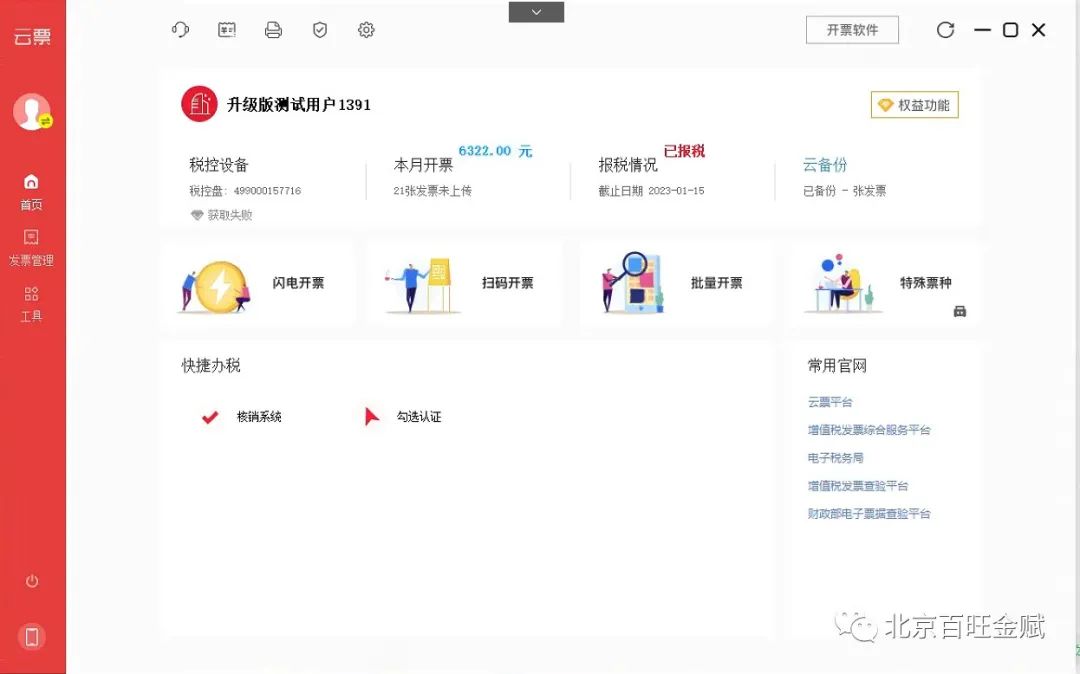Expand the top center dropdown arrow

(x=536, y=12)
